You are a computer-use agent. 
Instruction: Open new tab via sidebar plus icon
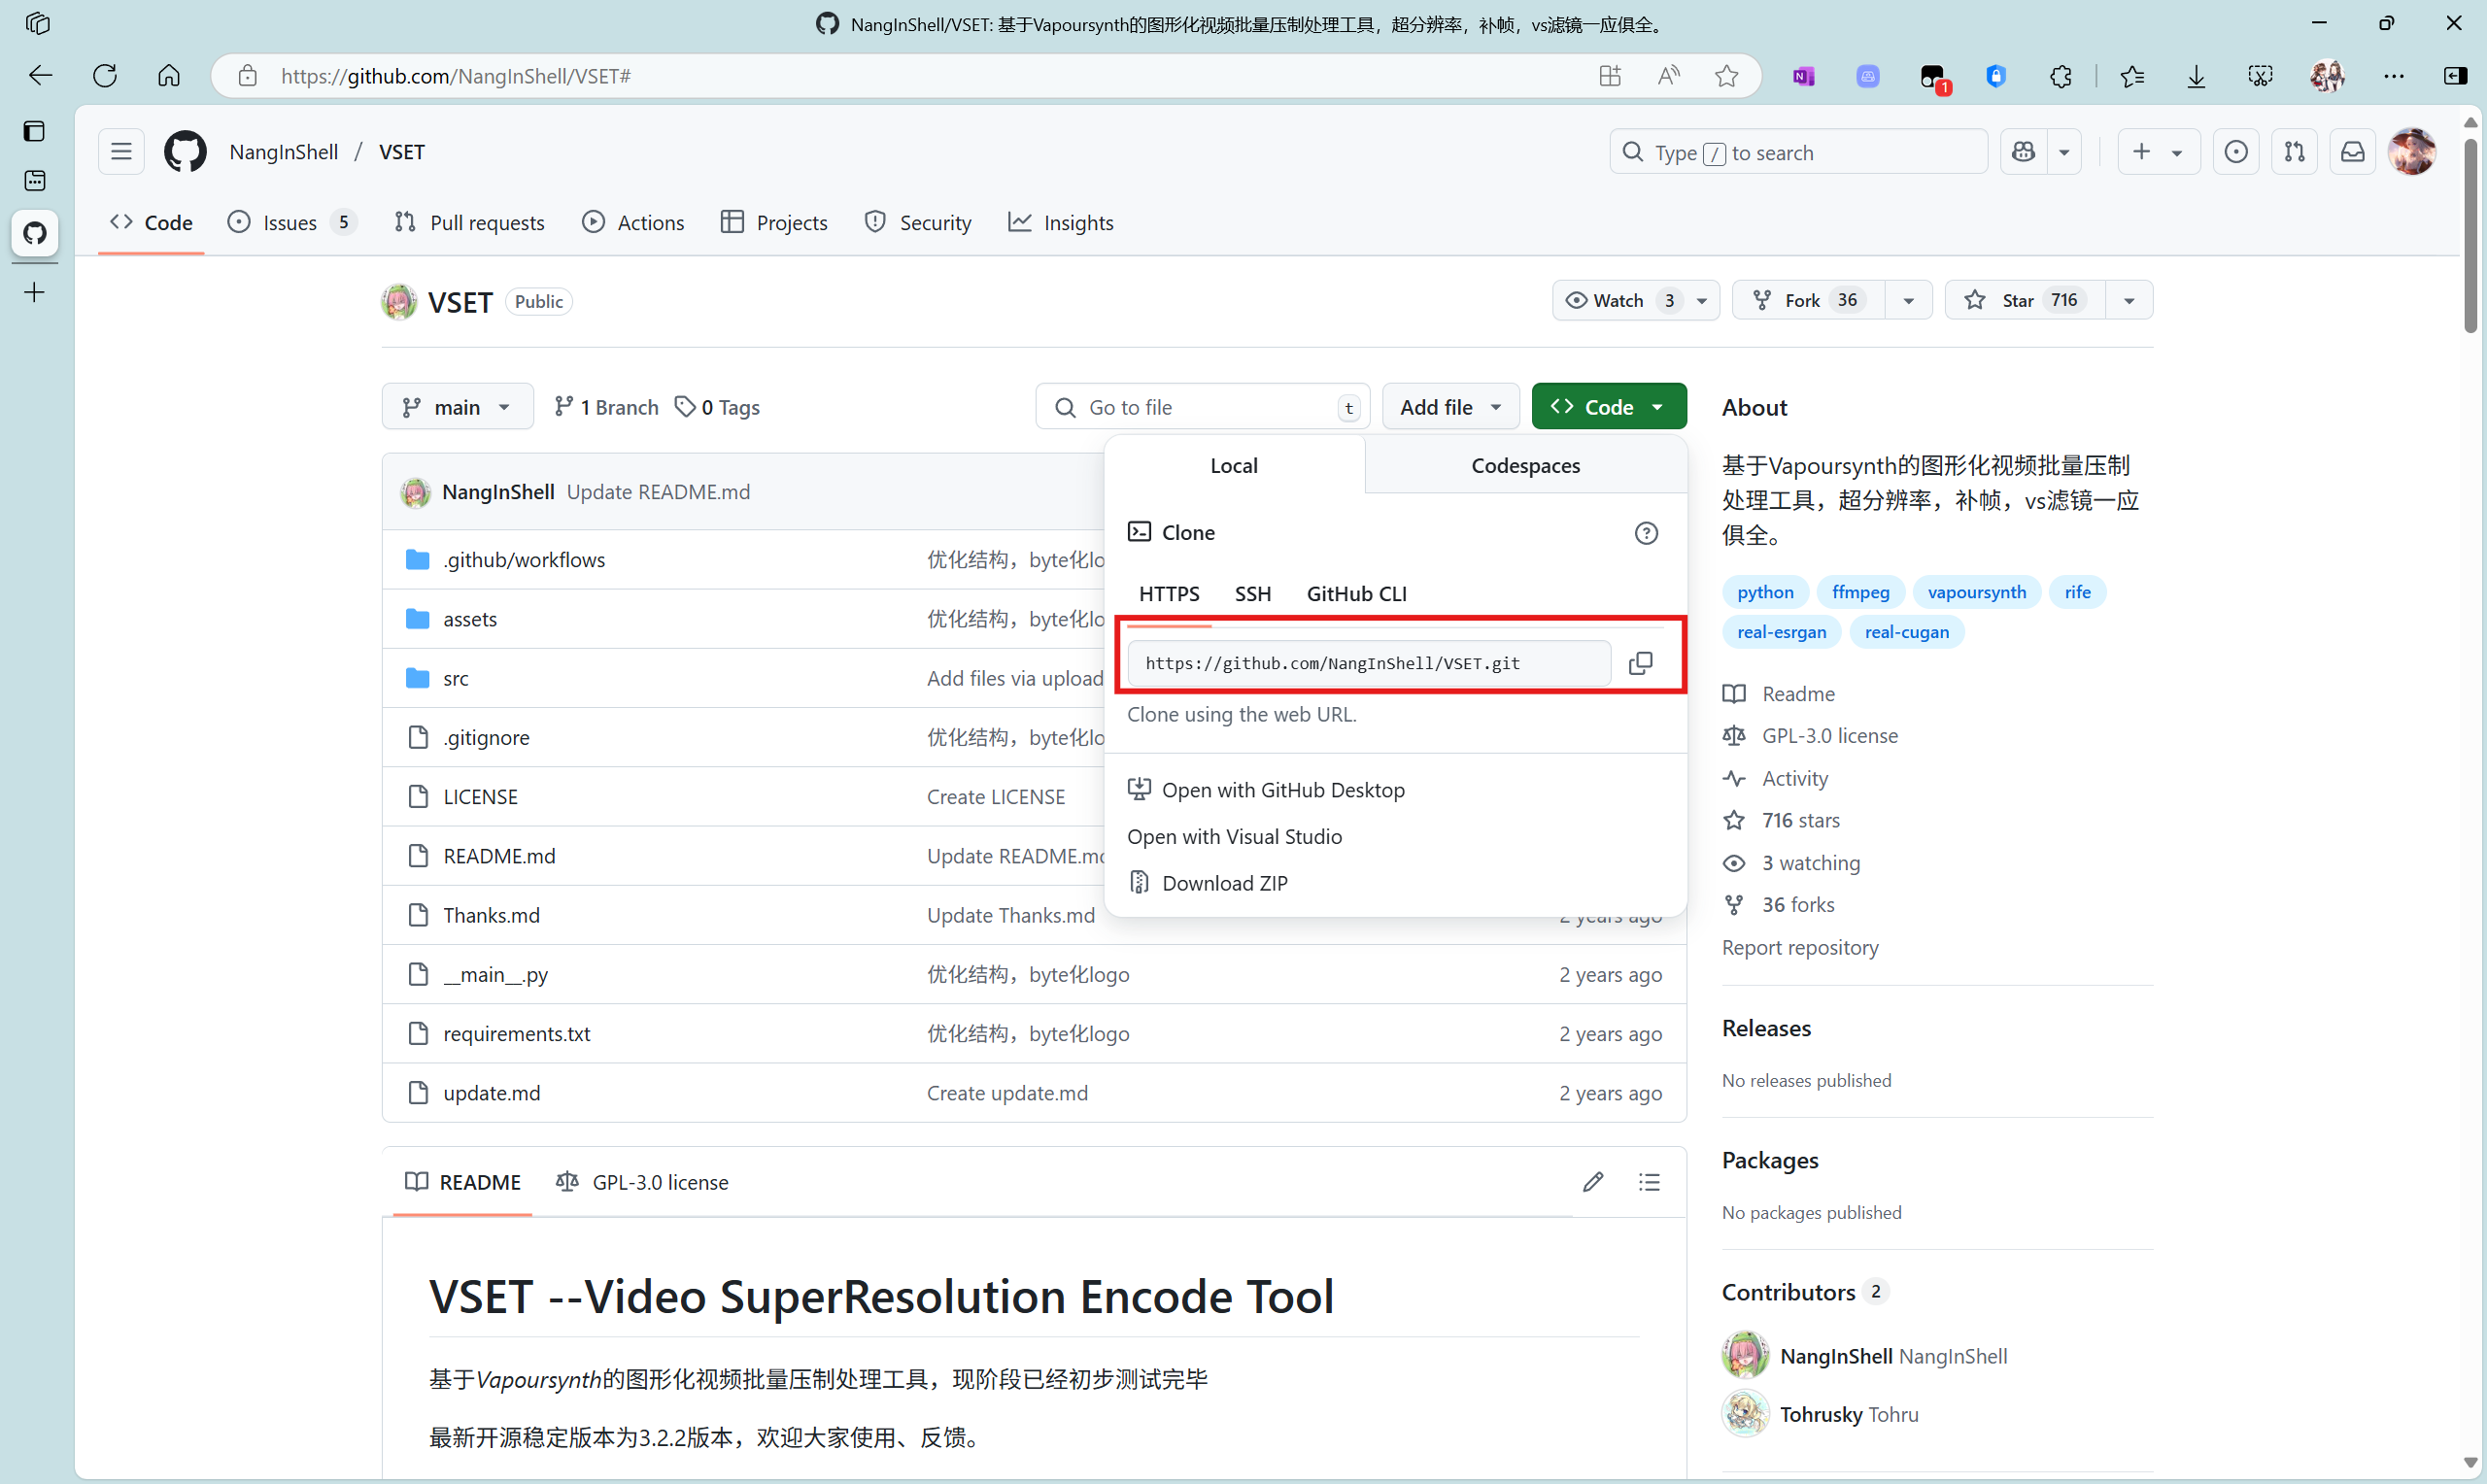[x=35, y=292]
